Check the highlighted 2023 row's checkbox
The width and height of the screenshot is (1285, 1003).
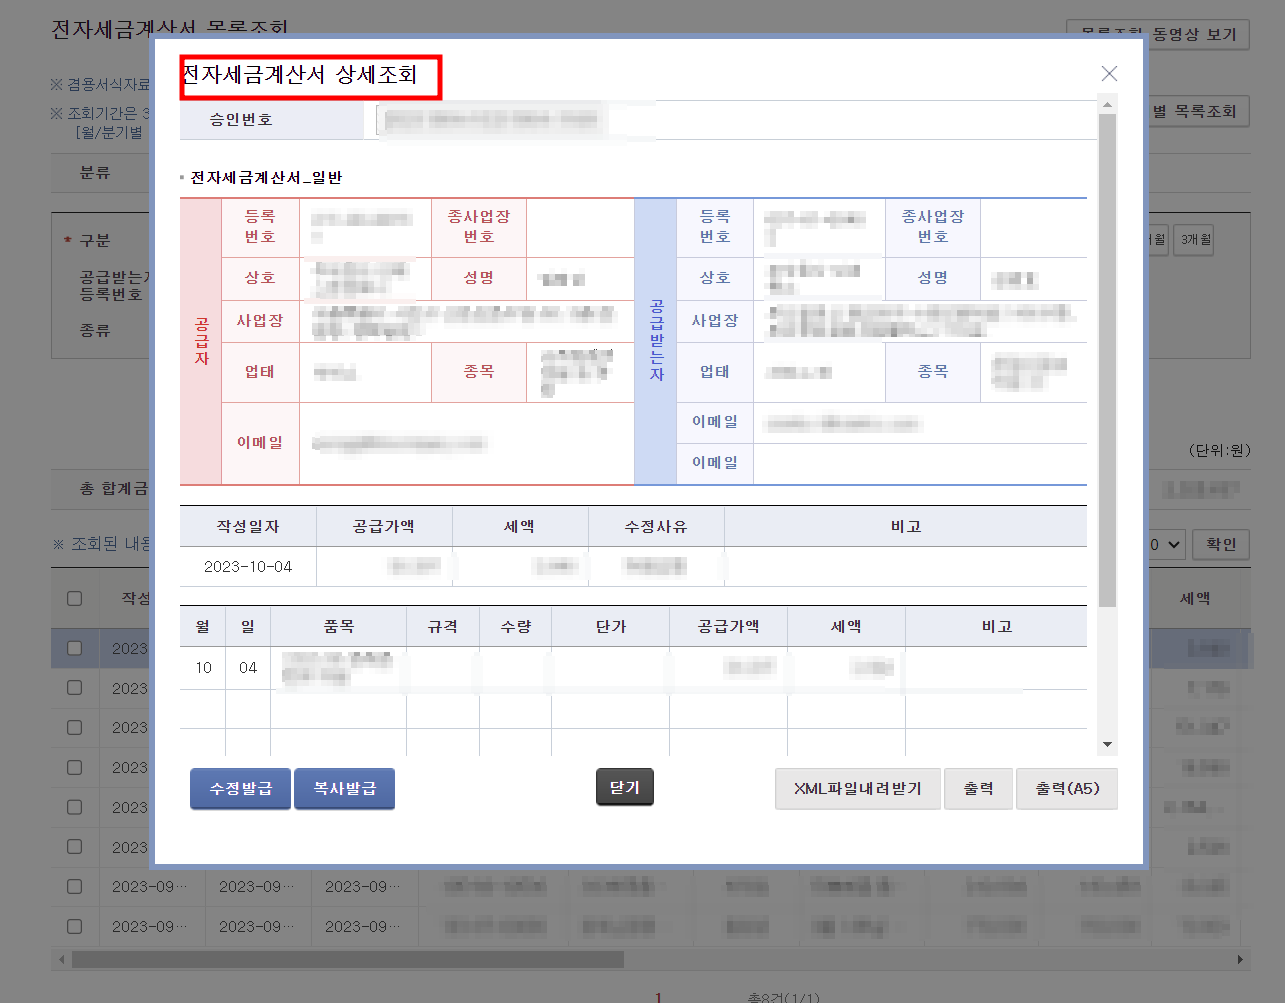coord(75,648)
